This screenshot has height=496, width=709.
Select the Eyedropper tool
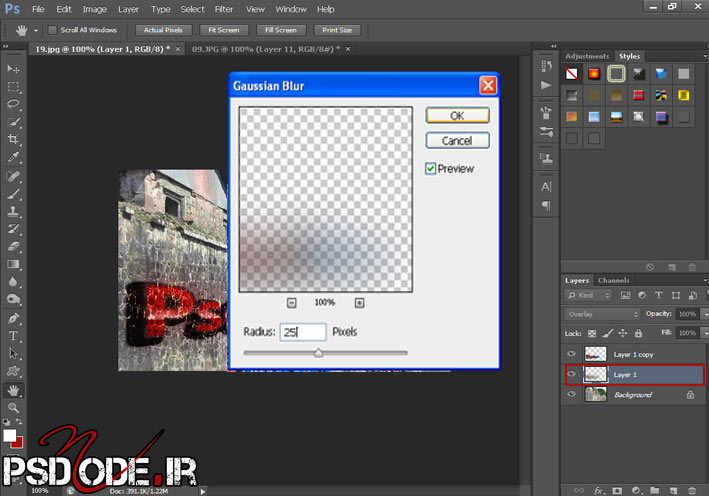[13, 157]
